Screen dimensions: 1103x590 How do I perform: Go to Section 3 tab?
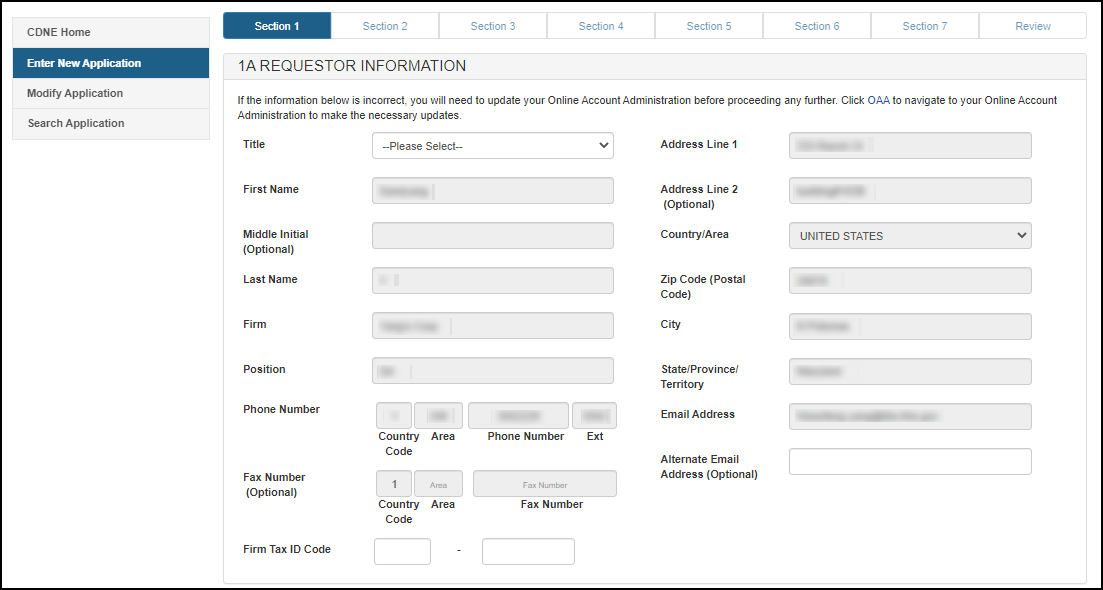(x=493, y=26)
